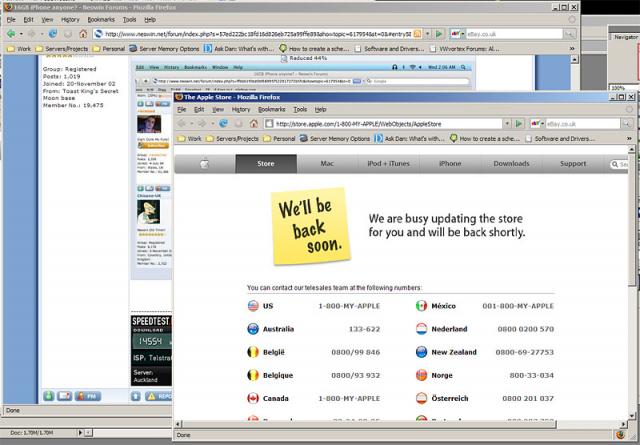Viewport: 640px width, 445px height.
Task: Click Apple logo in store navigation bar
Action: tap(204, 164)
